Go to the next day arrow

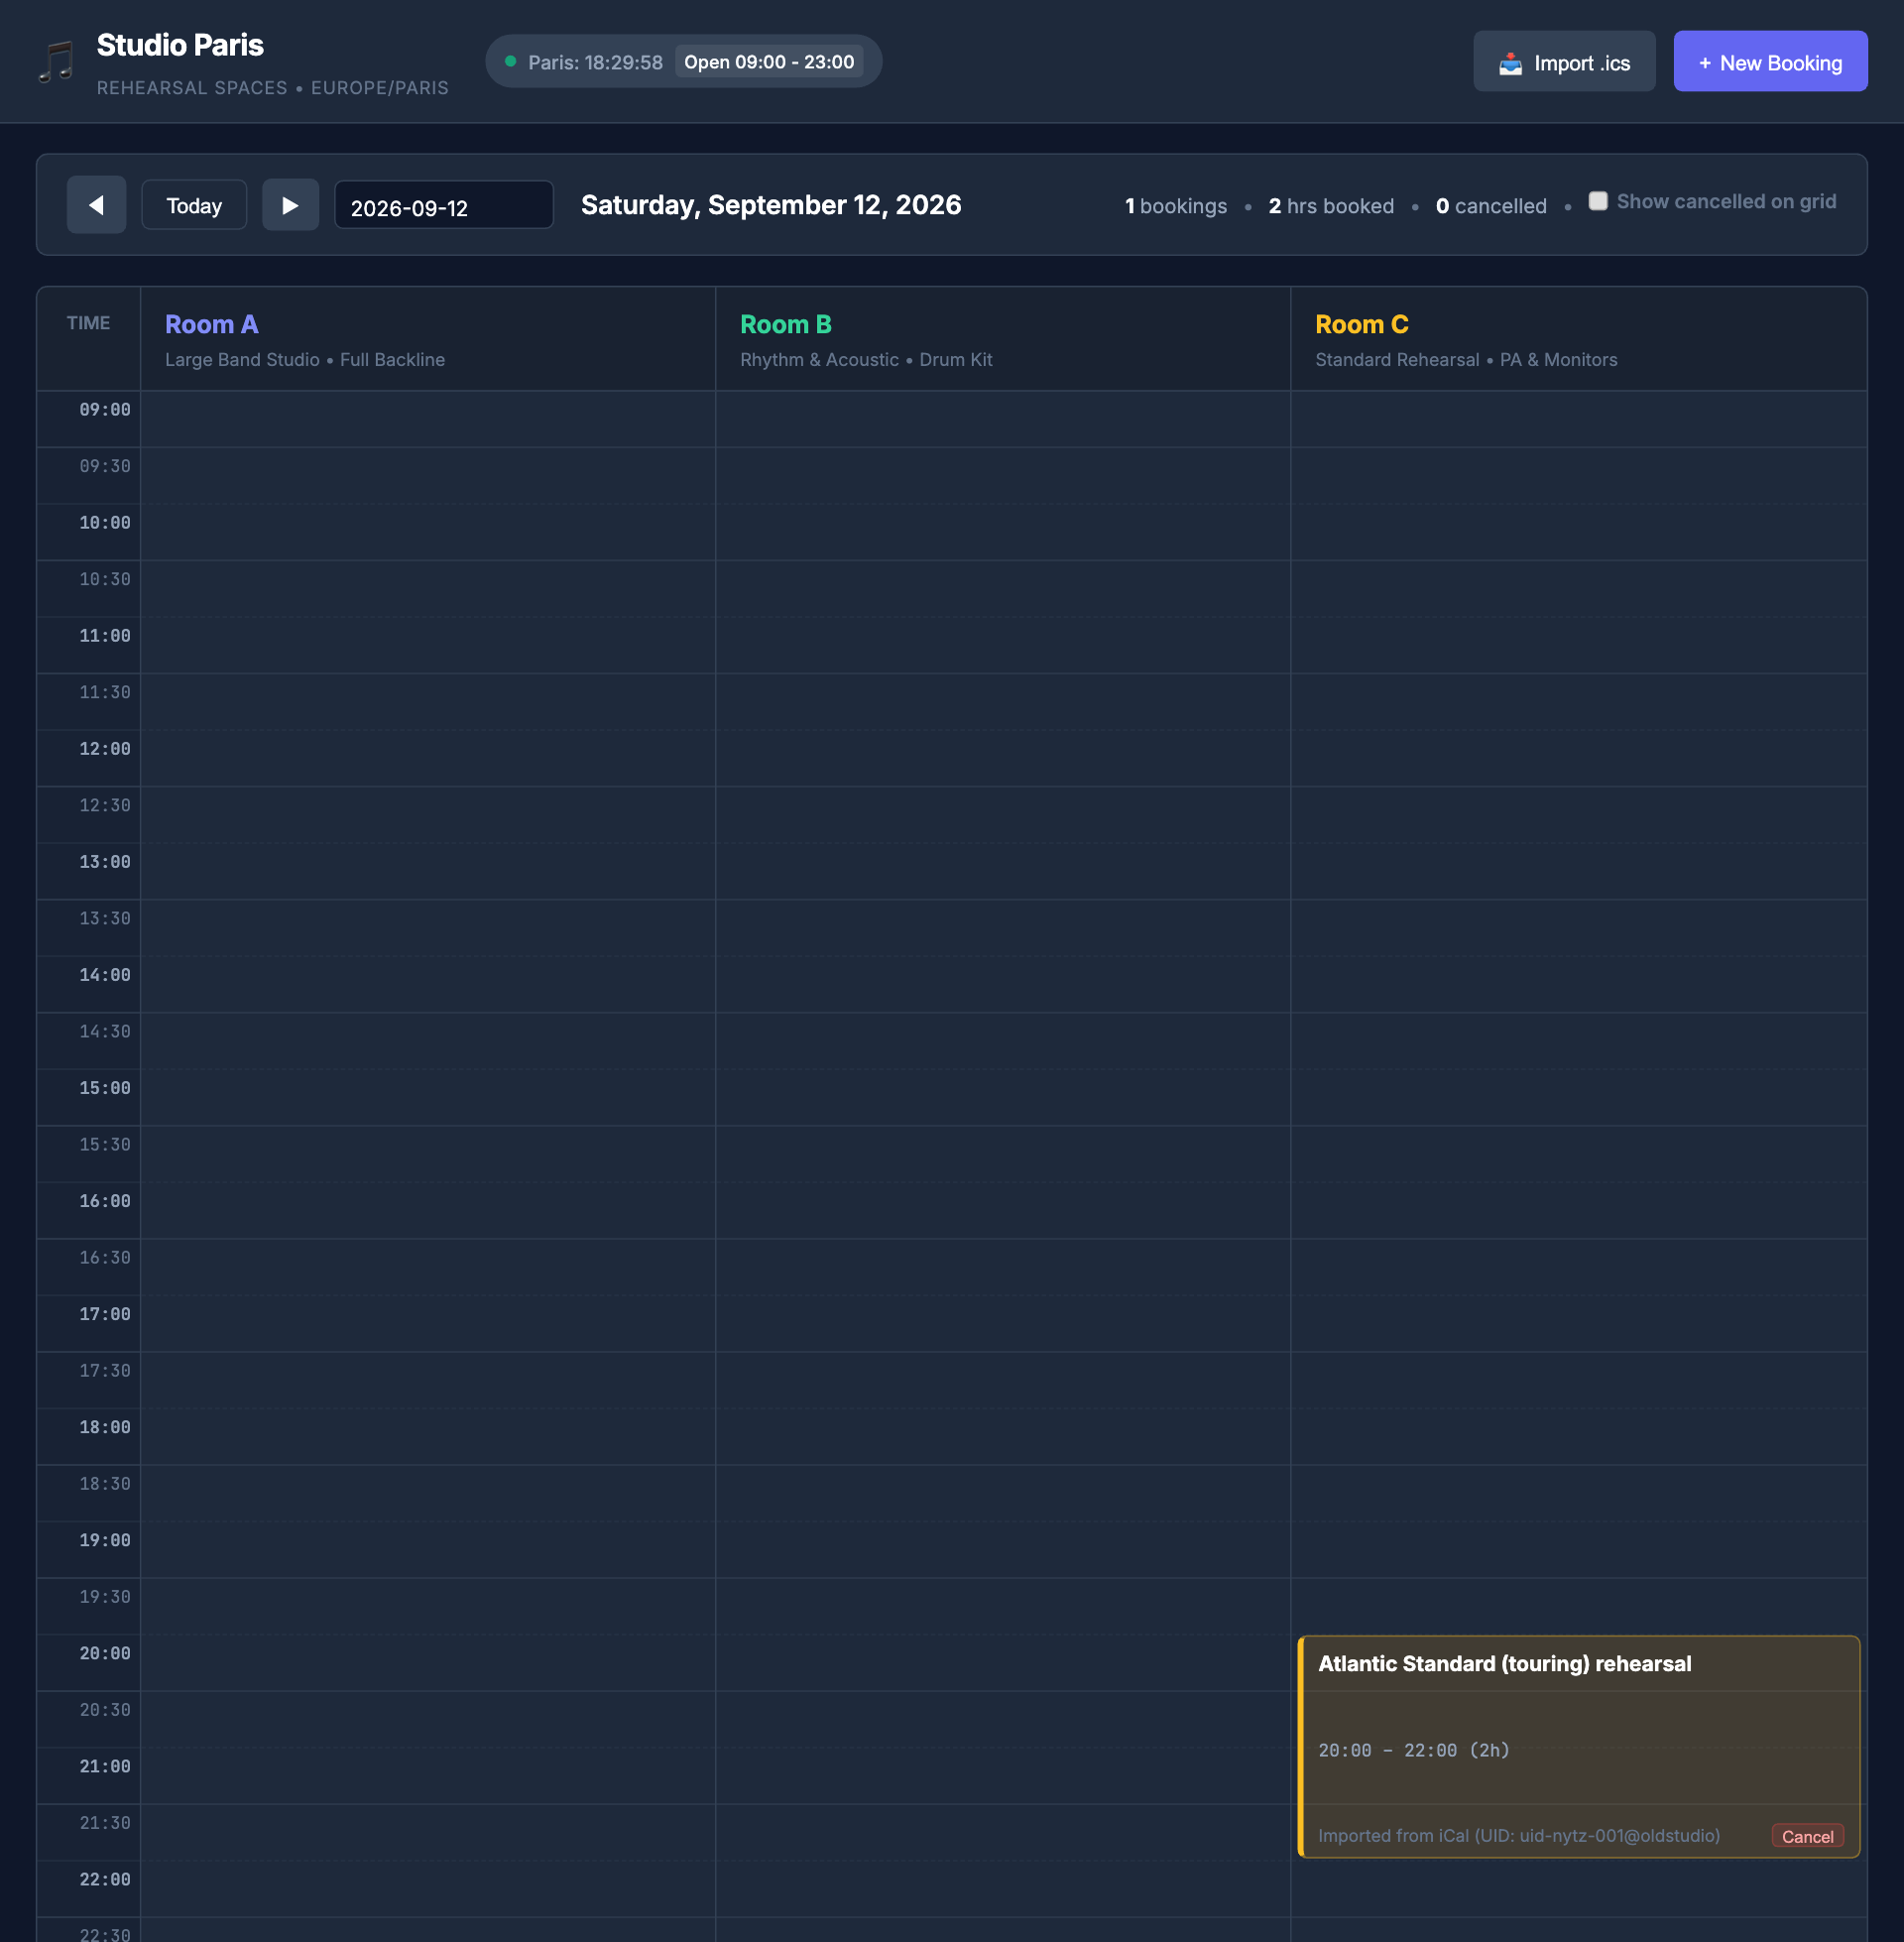pyautogui.click(x=290, y=205)
